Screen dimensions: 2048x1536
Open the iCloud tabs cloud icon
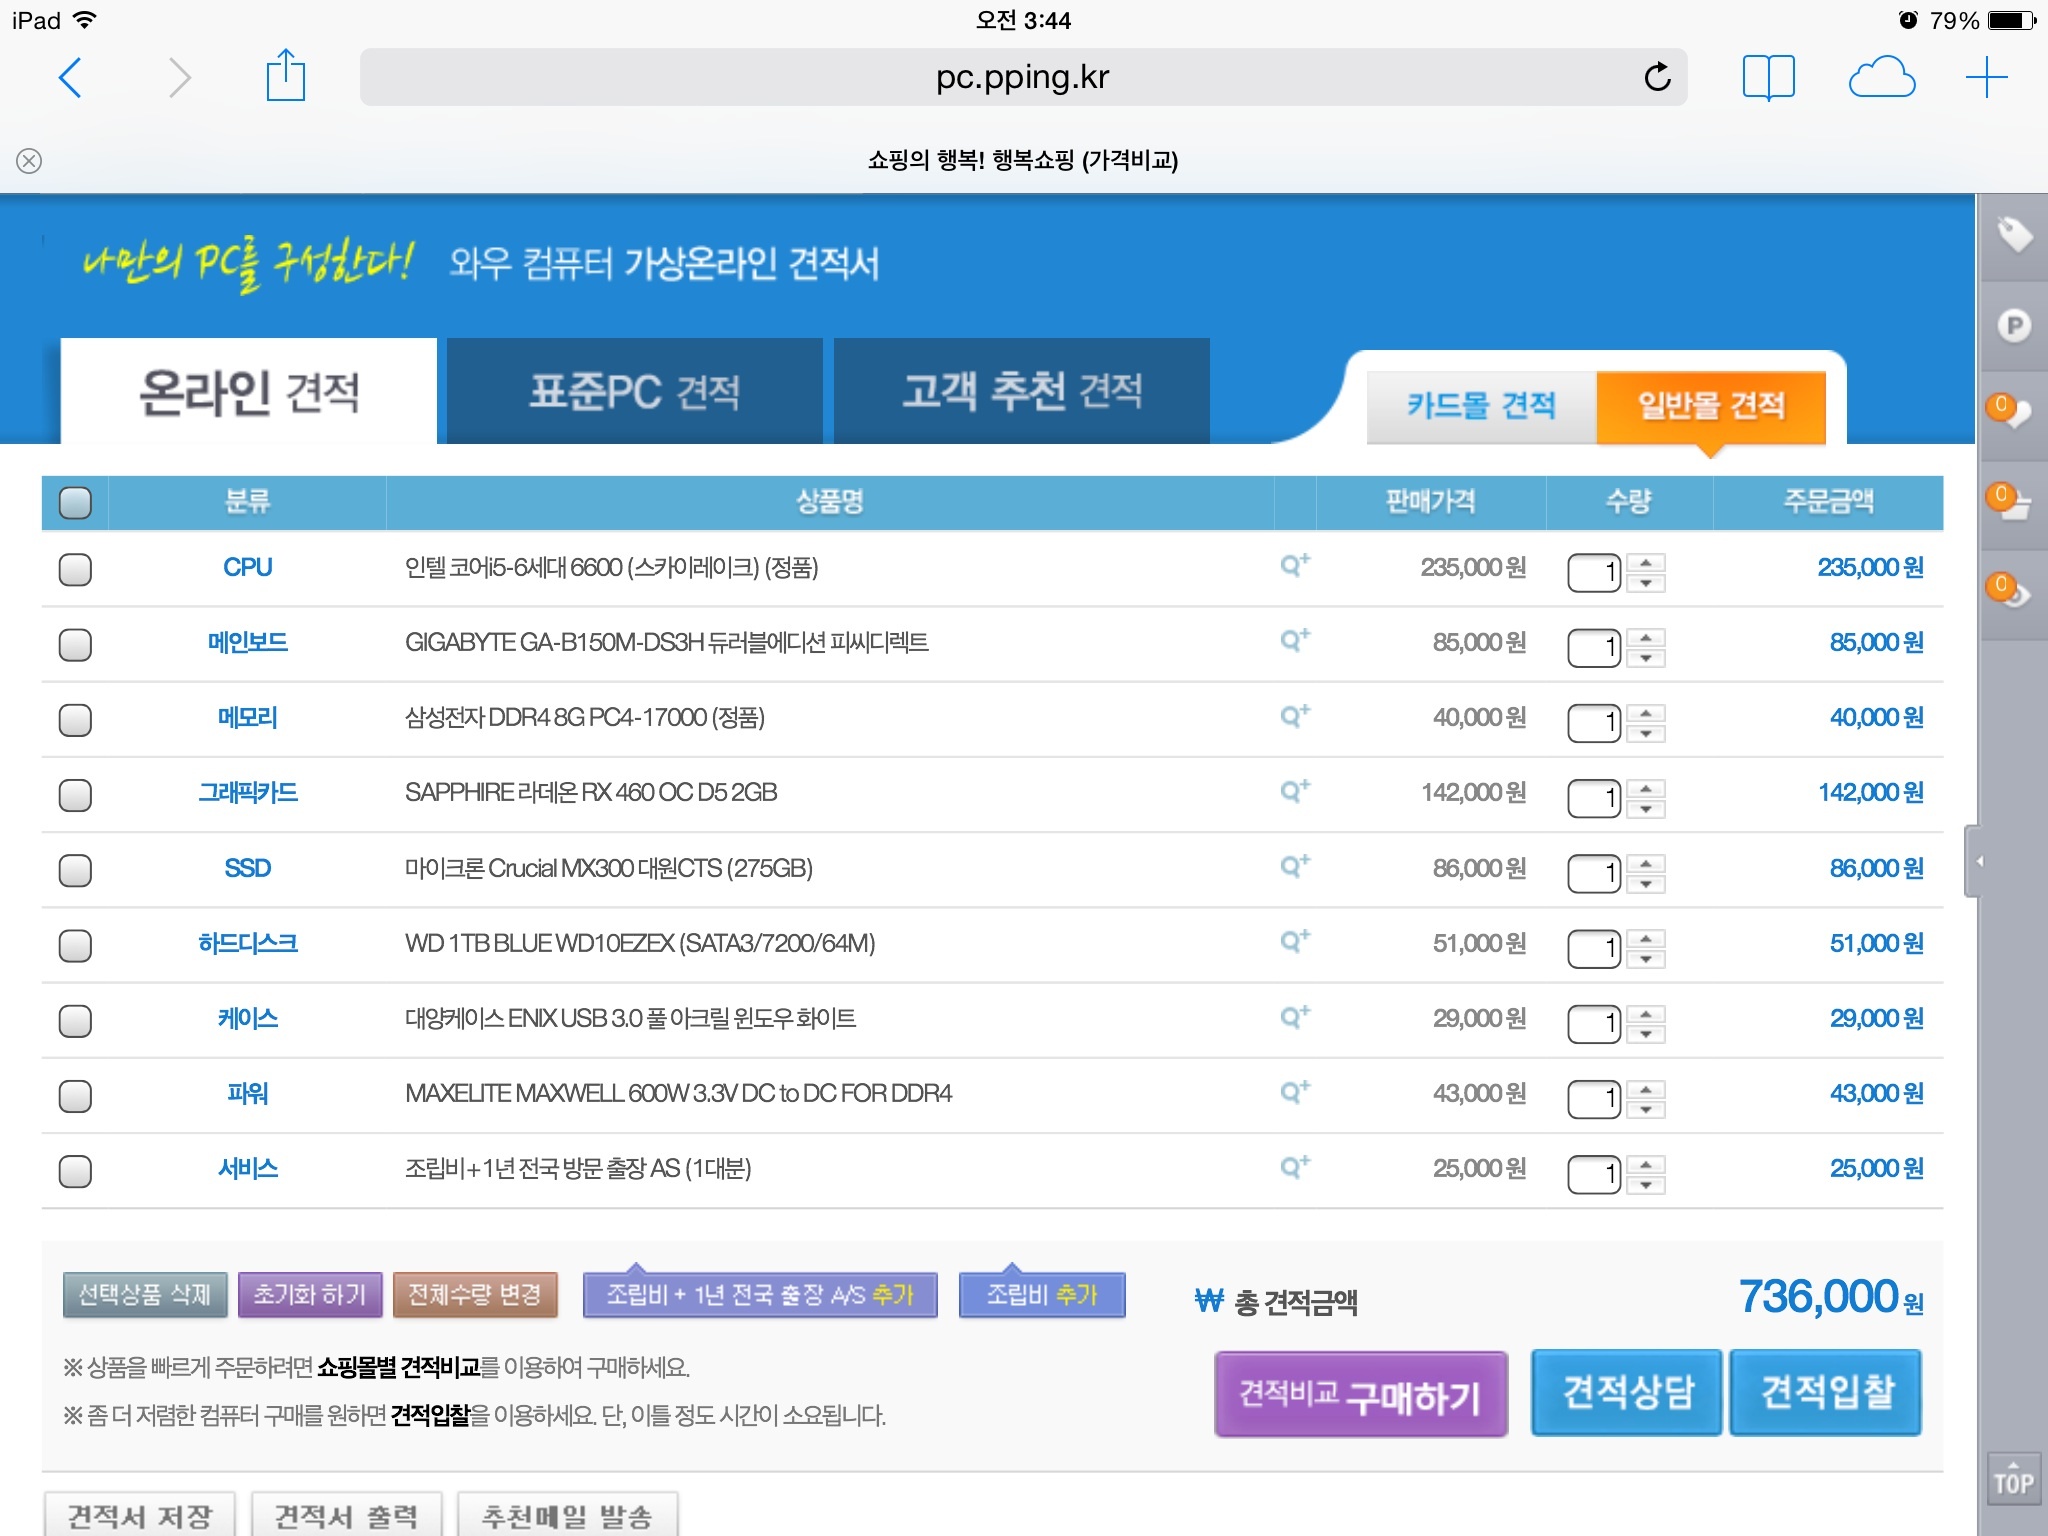pyautogui.click(x=1881, y=77)
